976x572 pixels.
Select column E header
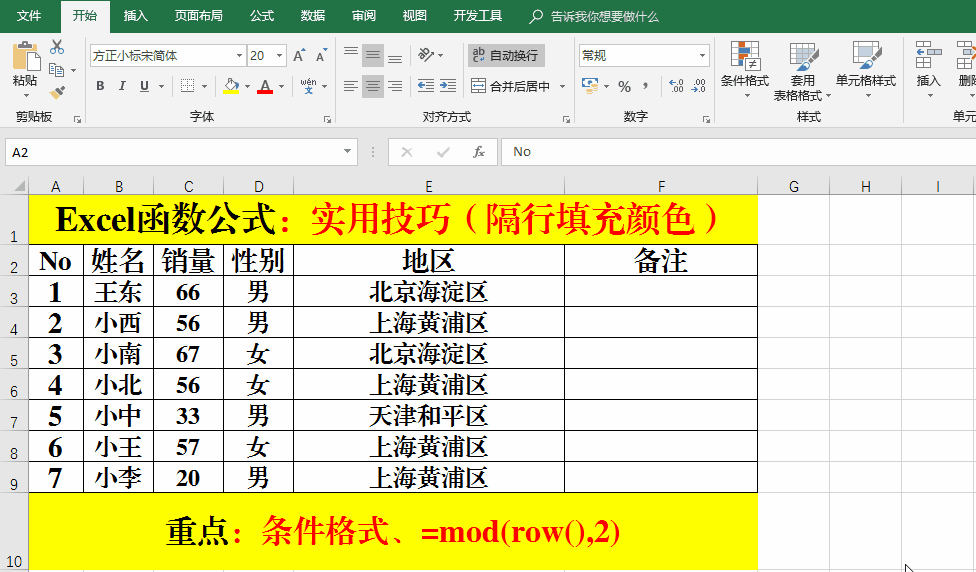[429, 186]
